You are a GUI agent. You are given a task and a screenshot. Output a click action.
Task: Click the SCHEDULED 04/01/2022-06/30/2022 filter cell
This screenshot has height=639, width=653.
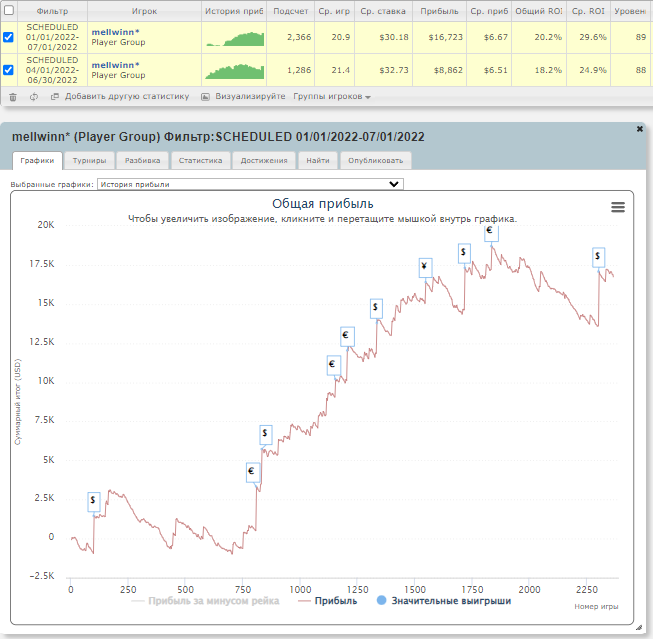[x=52, y=70]
